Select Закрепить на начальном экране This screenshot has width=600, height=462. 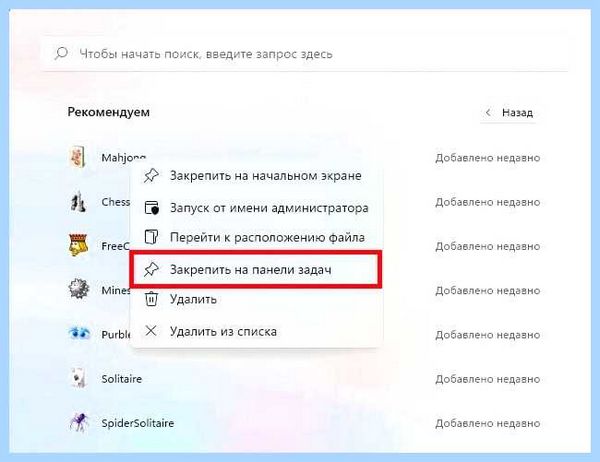256,176
